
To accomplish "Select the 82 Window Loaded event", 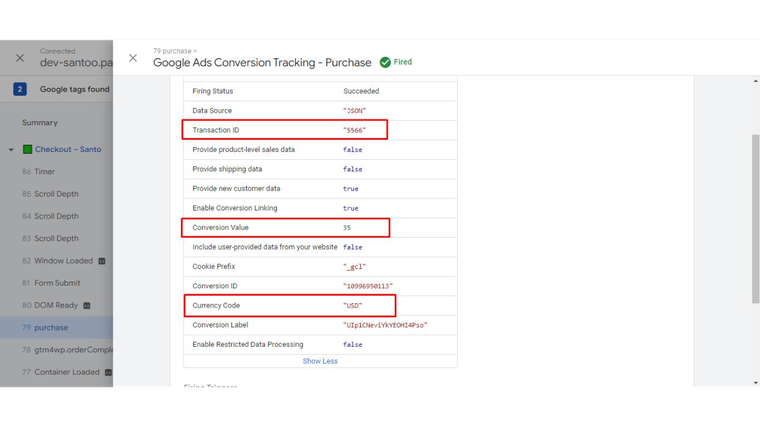I will [x=56, y=261].
